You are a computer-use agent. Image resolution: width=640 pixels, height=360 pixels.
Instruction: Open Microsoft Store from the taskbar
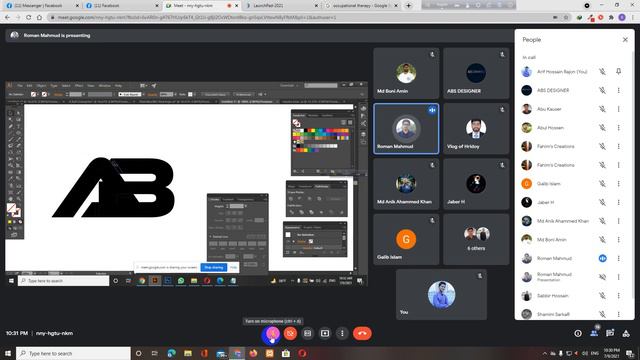[x=286, y=353]
